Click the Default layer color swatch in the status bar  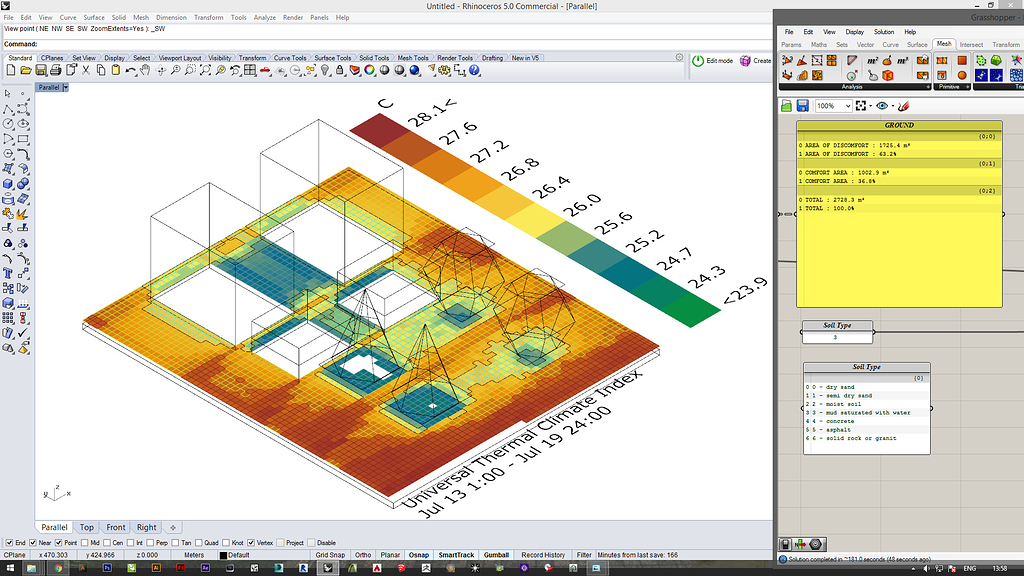(x=224, y=553)
